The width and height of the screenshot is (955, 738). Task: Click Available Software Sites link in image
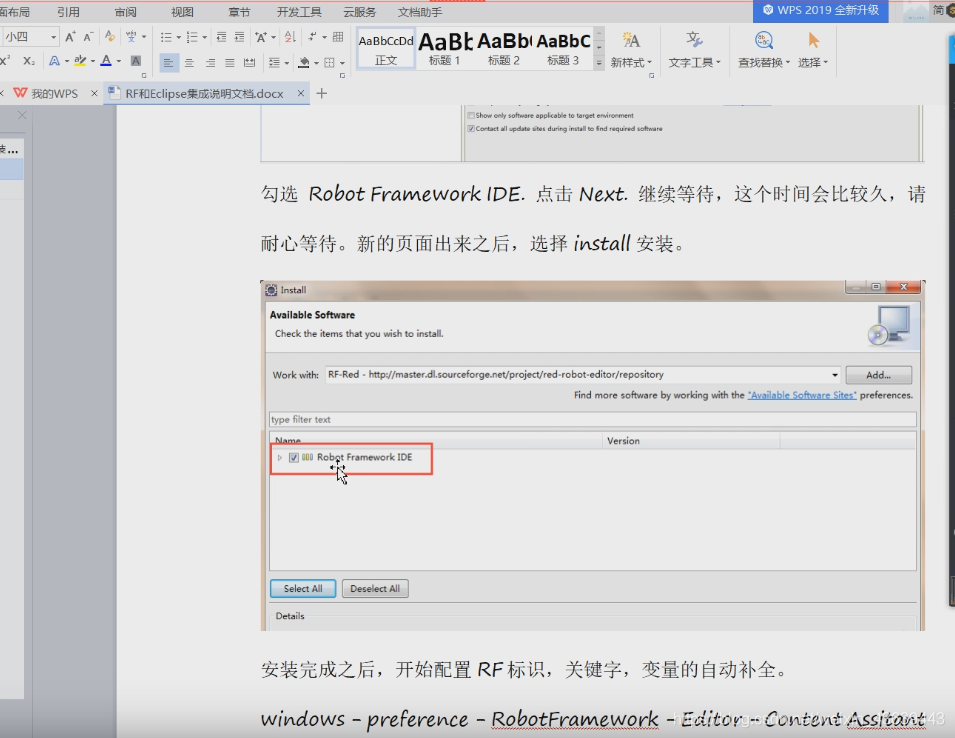click(x=802, y=395)
